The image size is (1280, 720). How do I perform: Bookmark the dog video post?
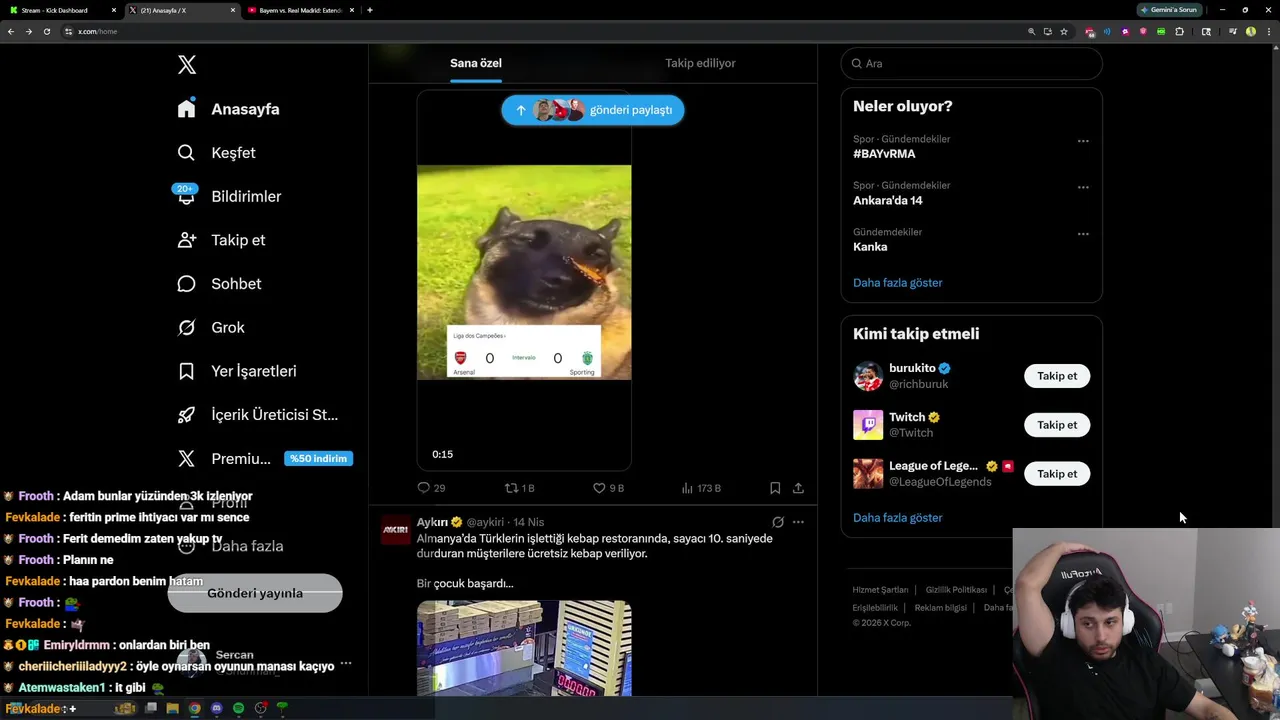tap(775, 488)
